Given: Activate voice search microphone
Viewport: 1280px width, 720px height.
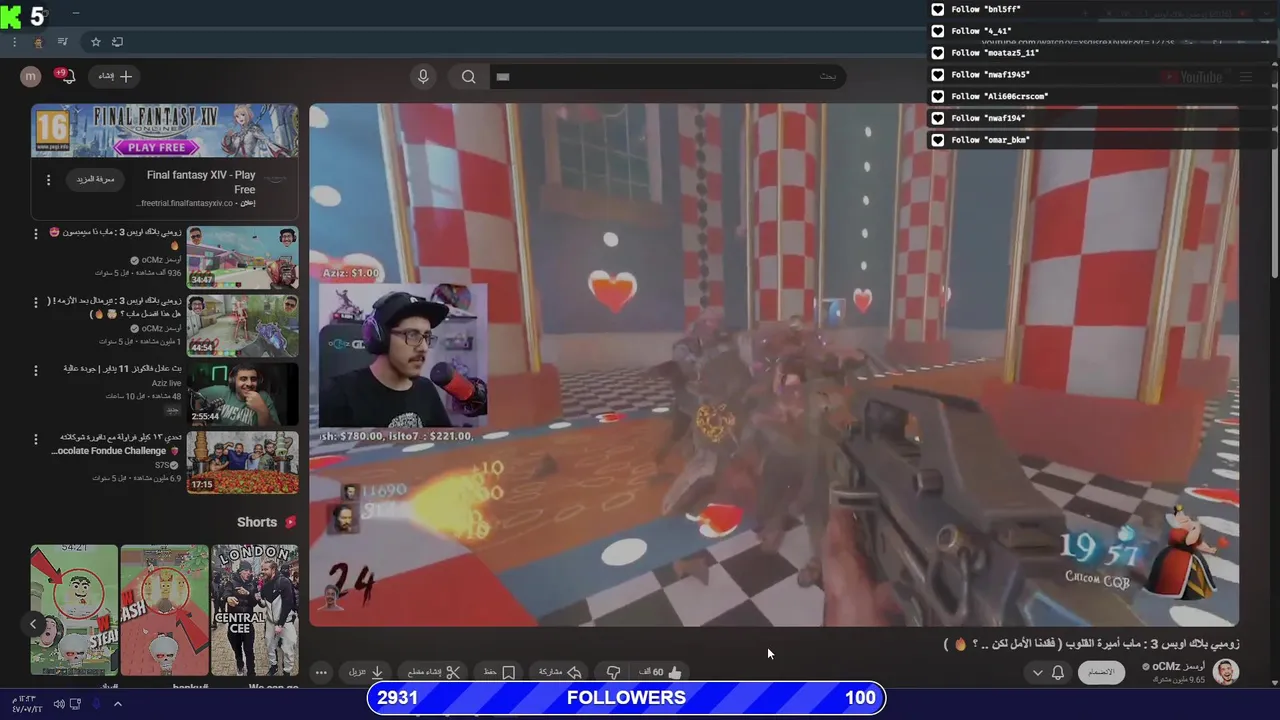Looking at the screenshot, I should point(423,76).
